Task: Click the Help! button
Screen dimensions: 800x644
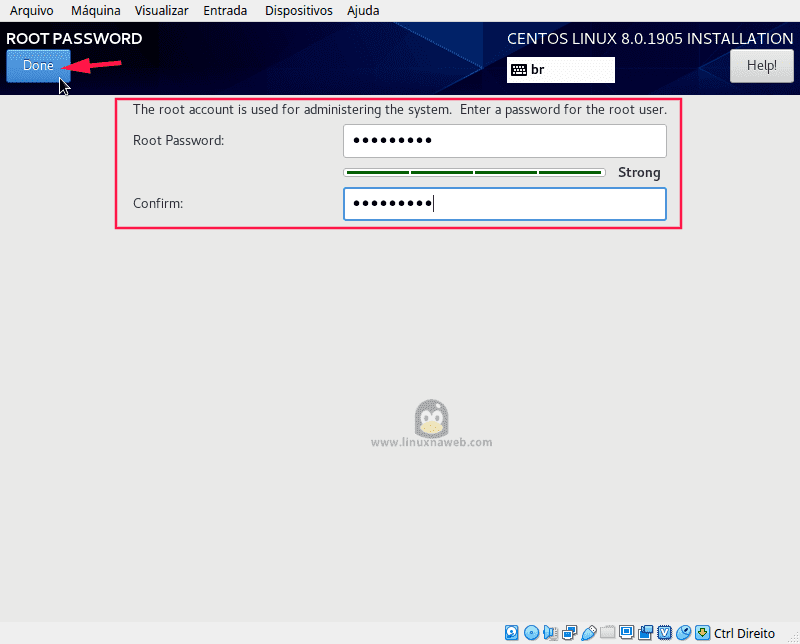Action: [762, 66]
